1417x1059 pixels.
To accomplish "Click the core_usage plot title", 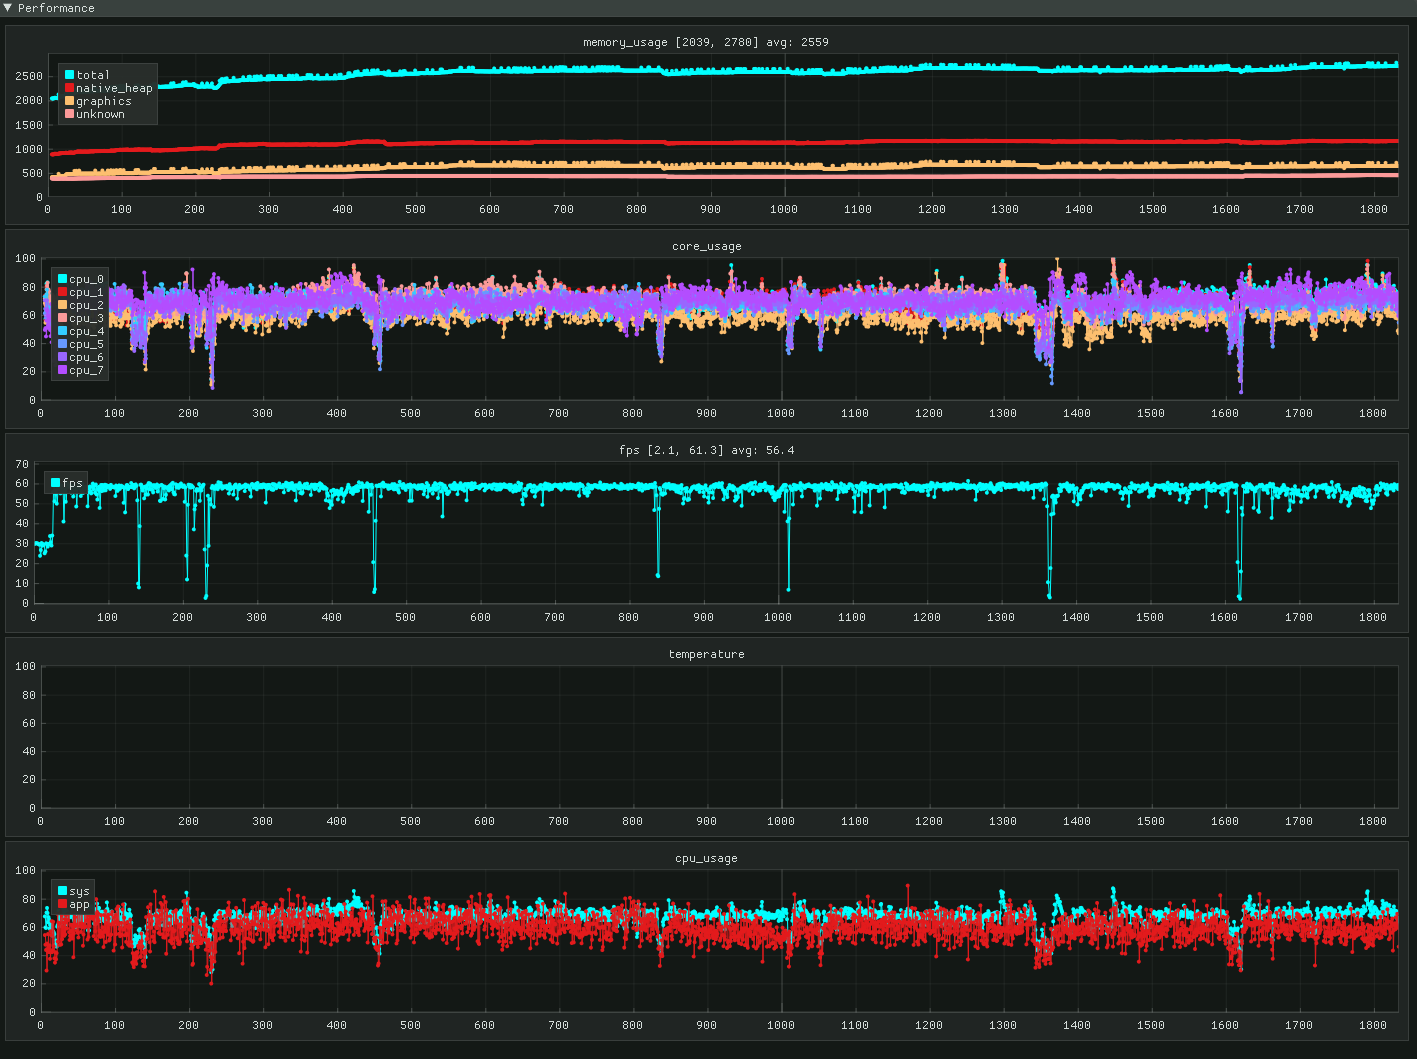I will click(x=706, y=246).
